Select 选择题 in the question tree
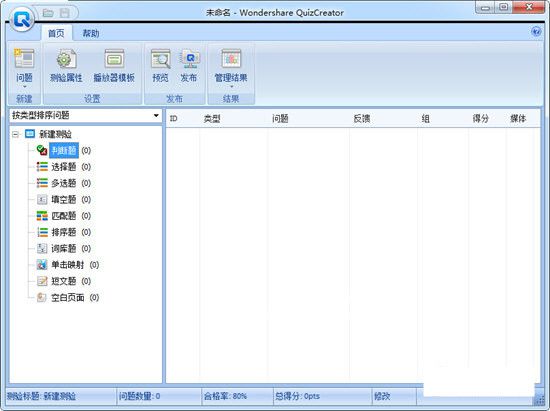Viewport: 550px width, 411px height. 64,167
